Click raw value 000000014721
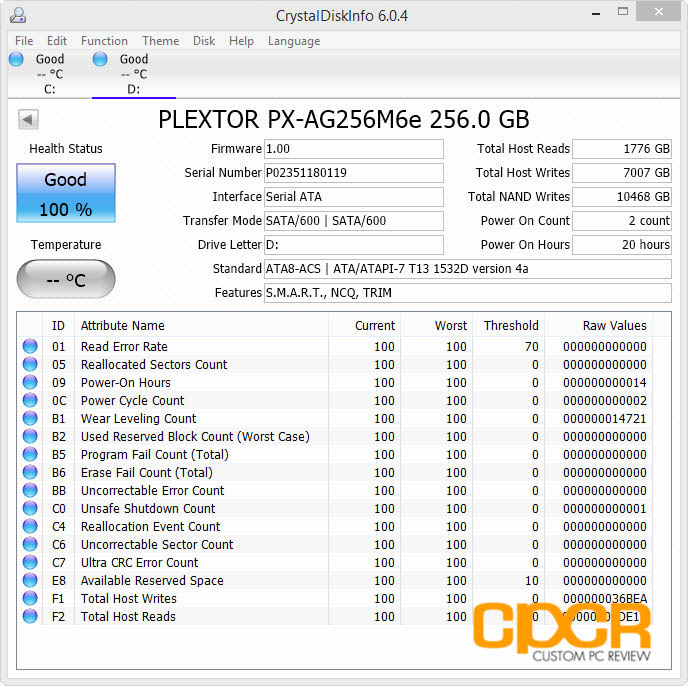This screenshot has width=688, height=686. tap(605, 418)
